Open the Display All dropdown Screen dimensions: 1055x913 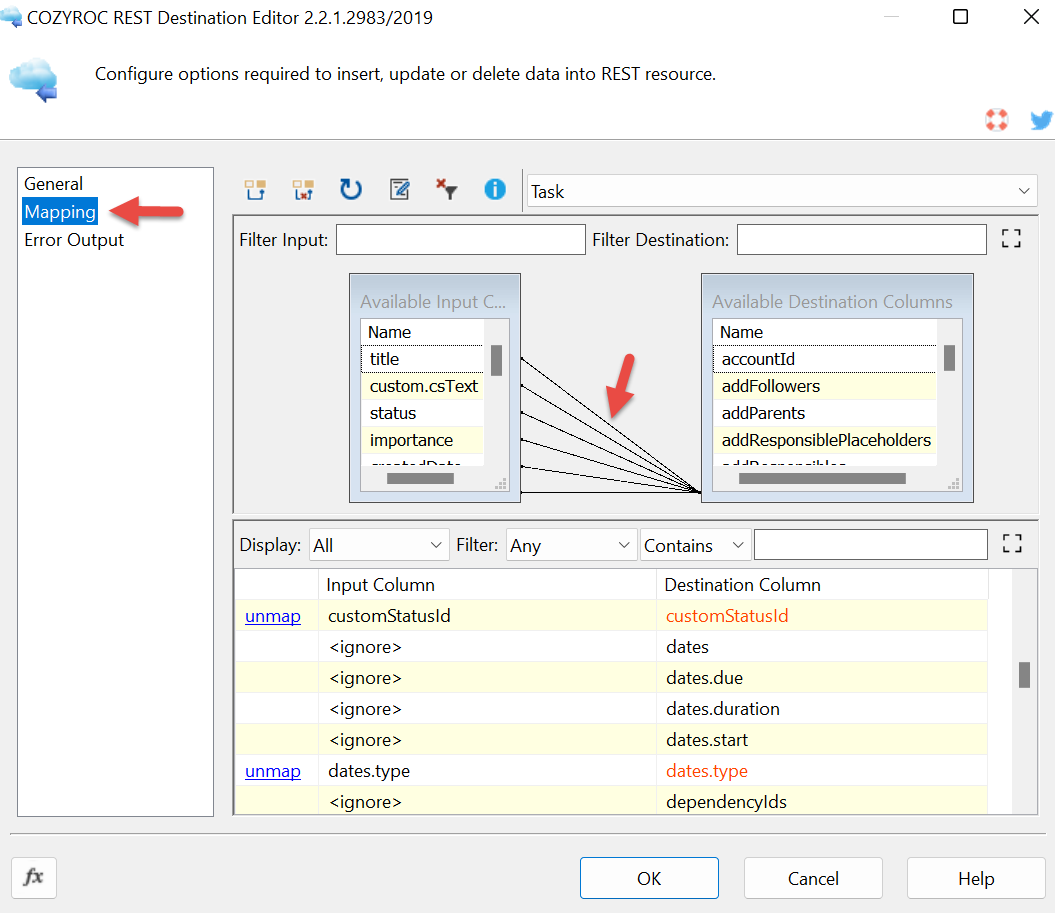(x=379, y=545)
